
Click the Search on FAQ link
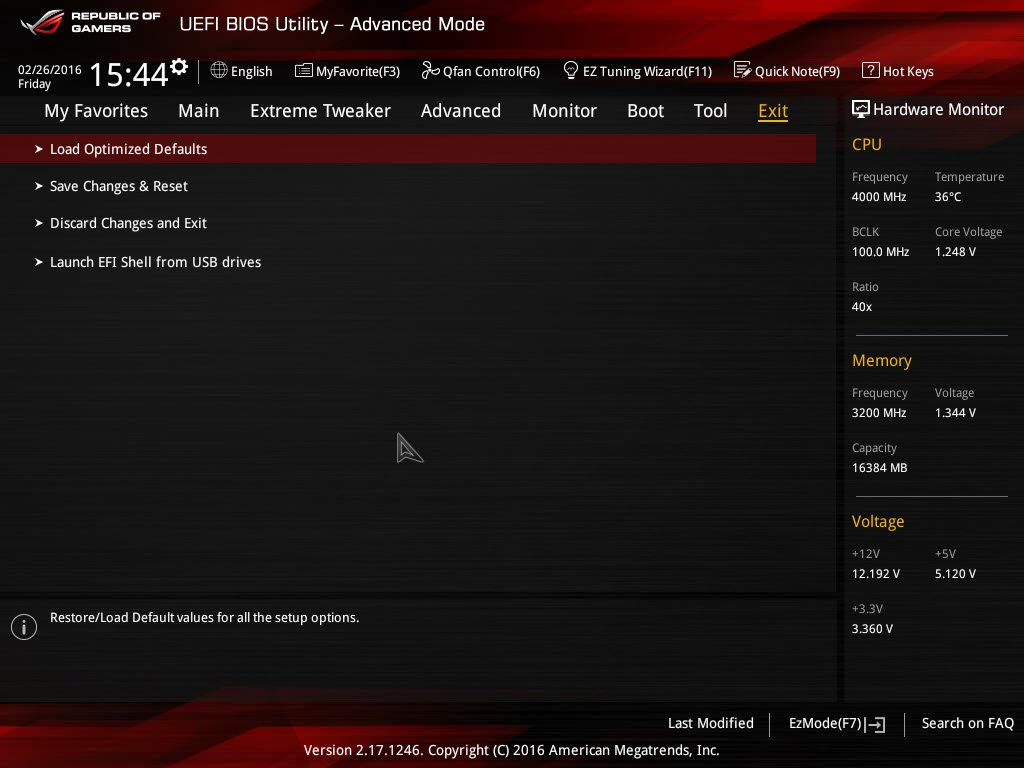[x=967, y=723]
